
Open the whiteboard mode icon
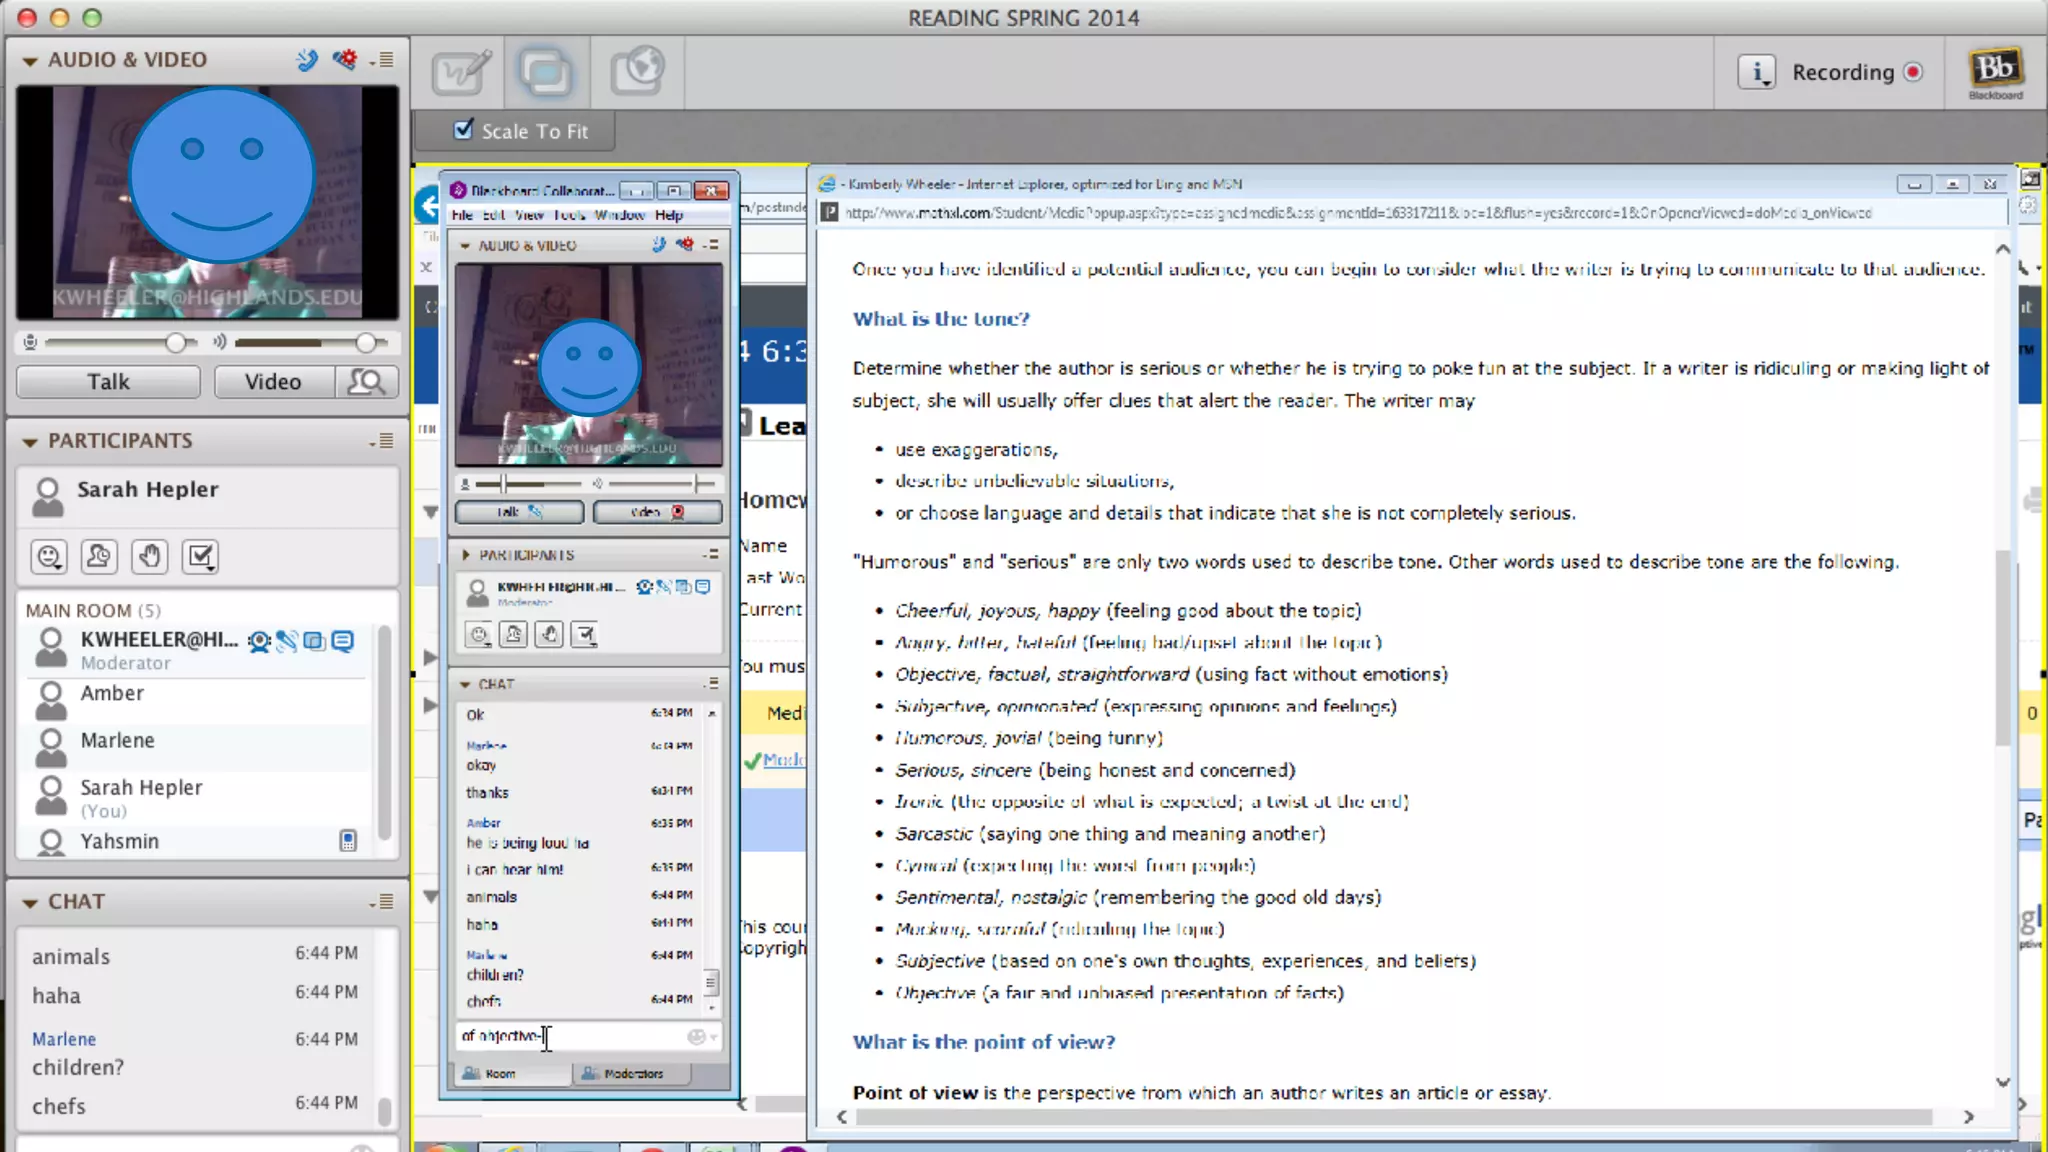(460, 72)
